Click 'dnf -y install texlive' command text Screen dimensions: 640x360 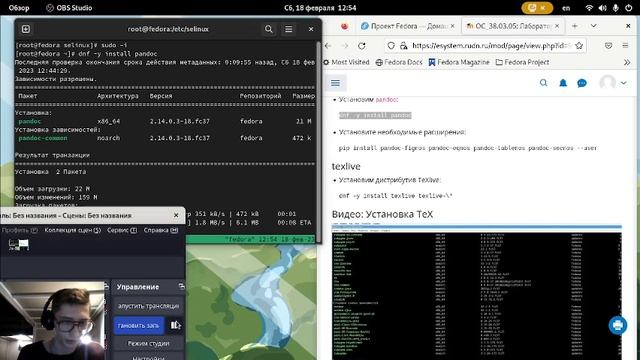click(x=395, y=196)
